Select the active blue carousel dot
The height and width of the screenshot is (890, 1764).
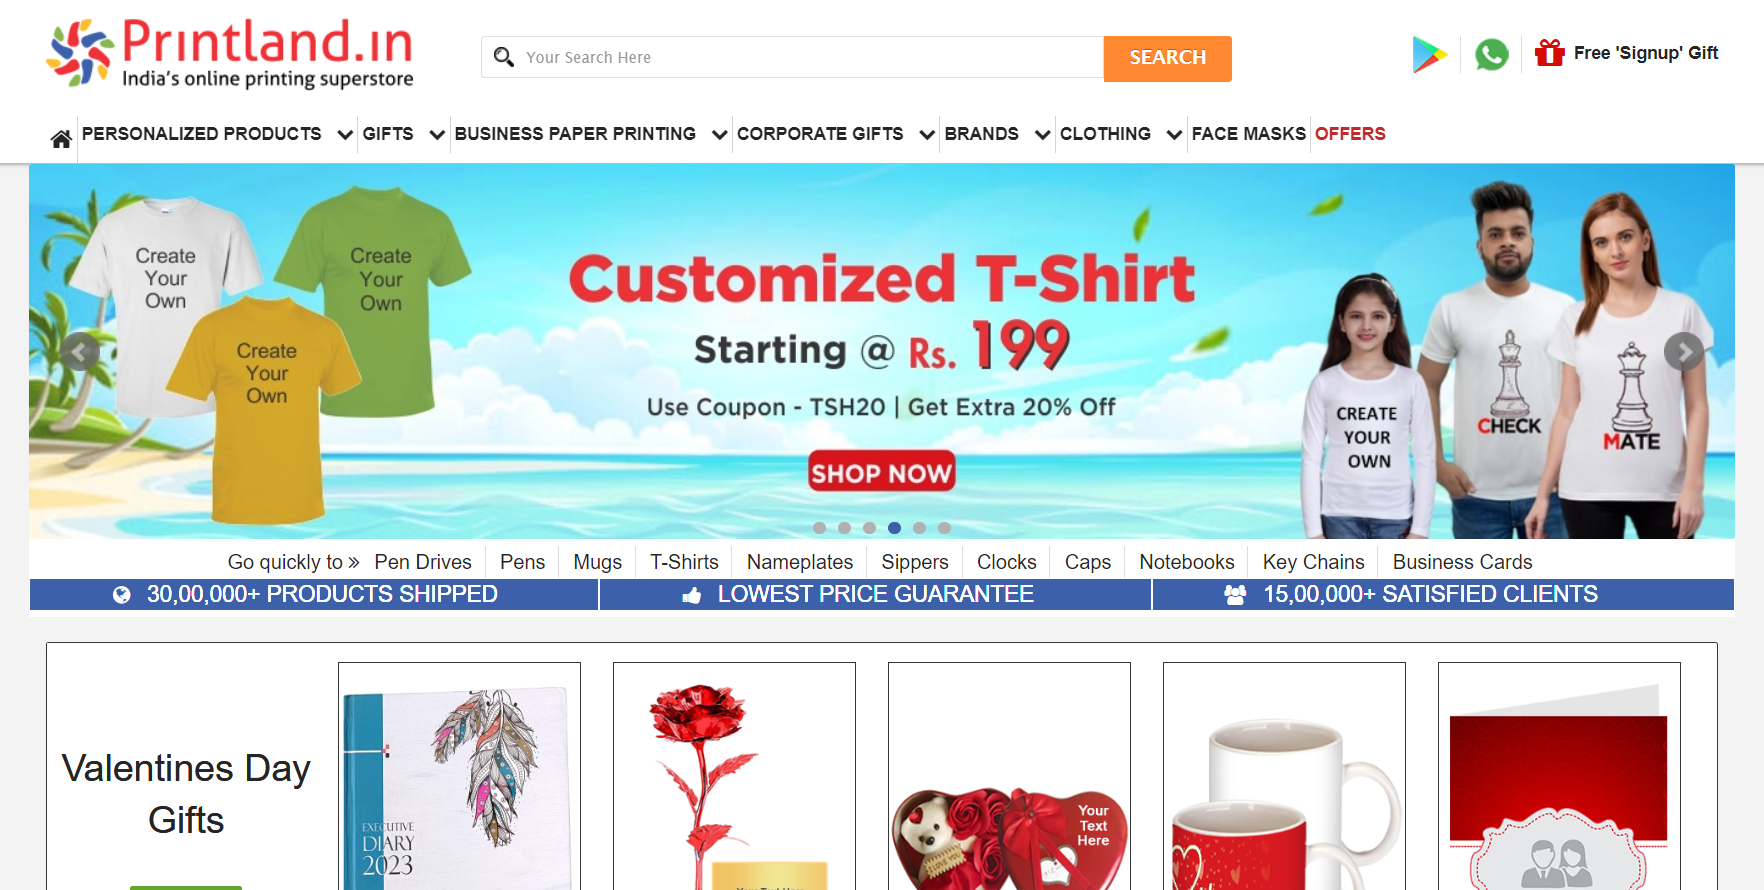pos(894,528)
